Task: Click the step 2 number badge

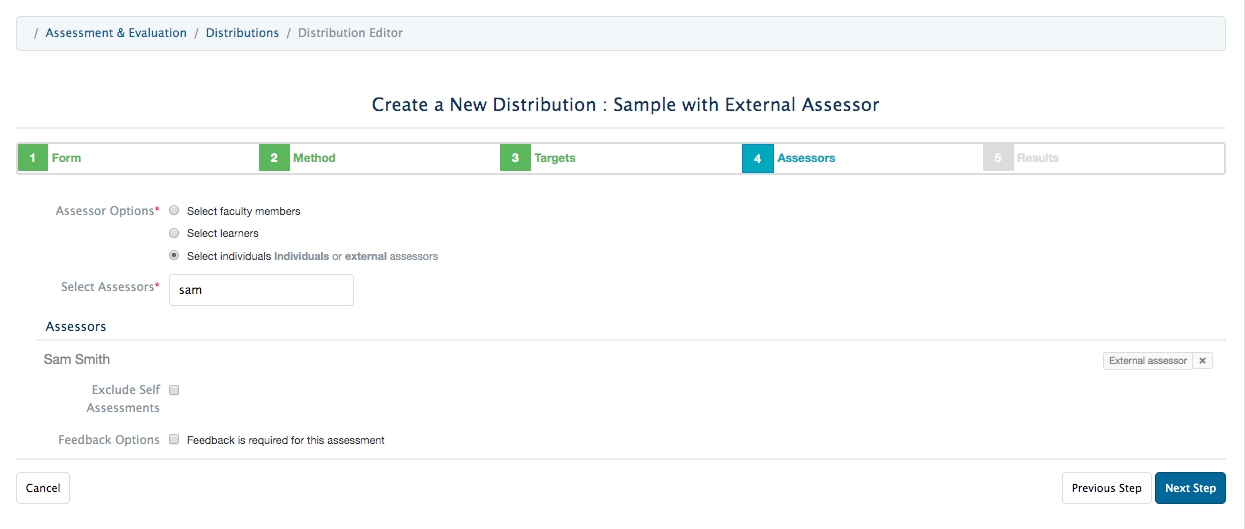Action: pyautogui.click(x=274, y=158)
